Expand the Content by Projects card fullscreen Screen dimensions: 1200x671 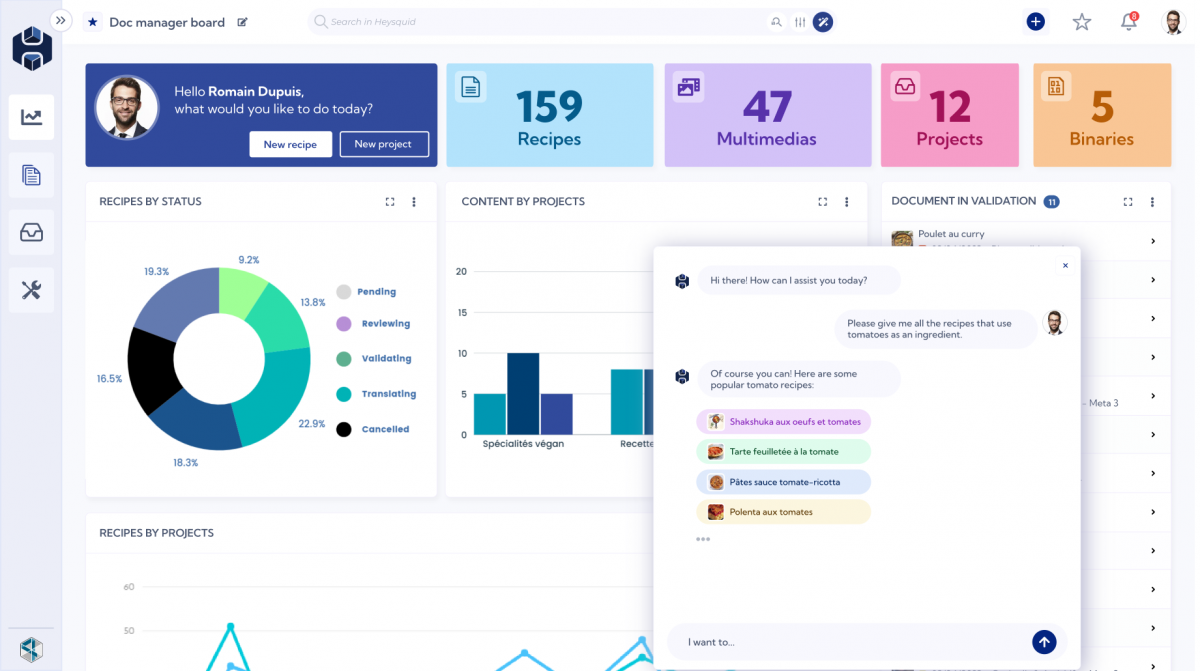pyautogui.click(x=822, y=201)
